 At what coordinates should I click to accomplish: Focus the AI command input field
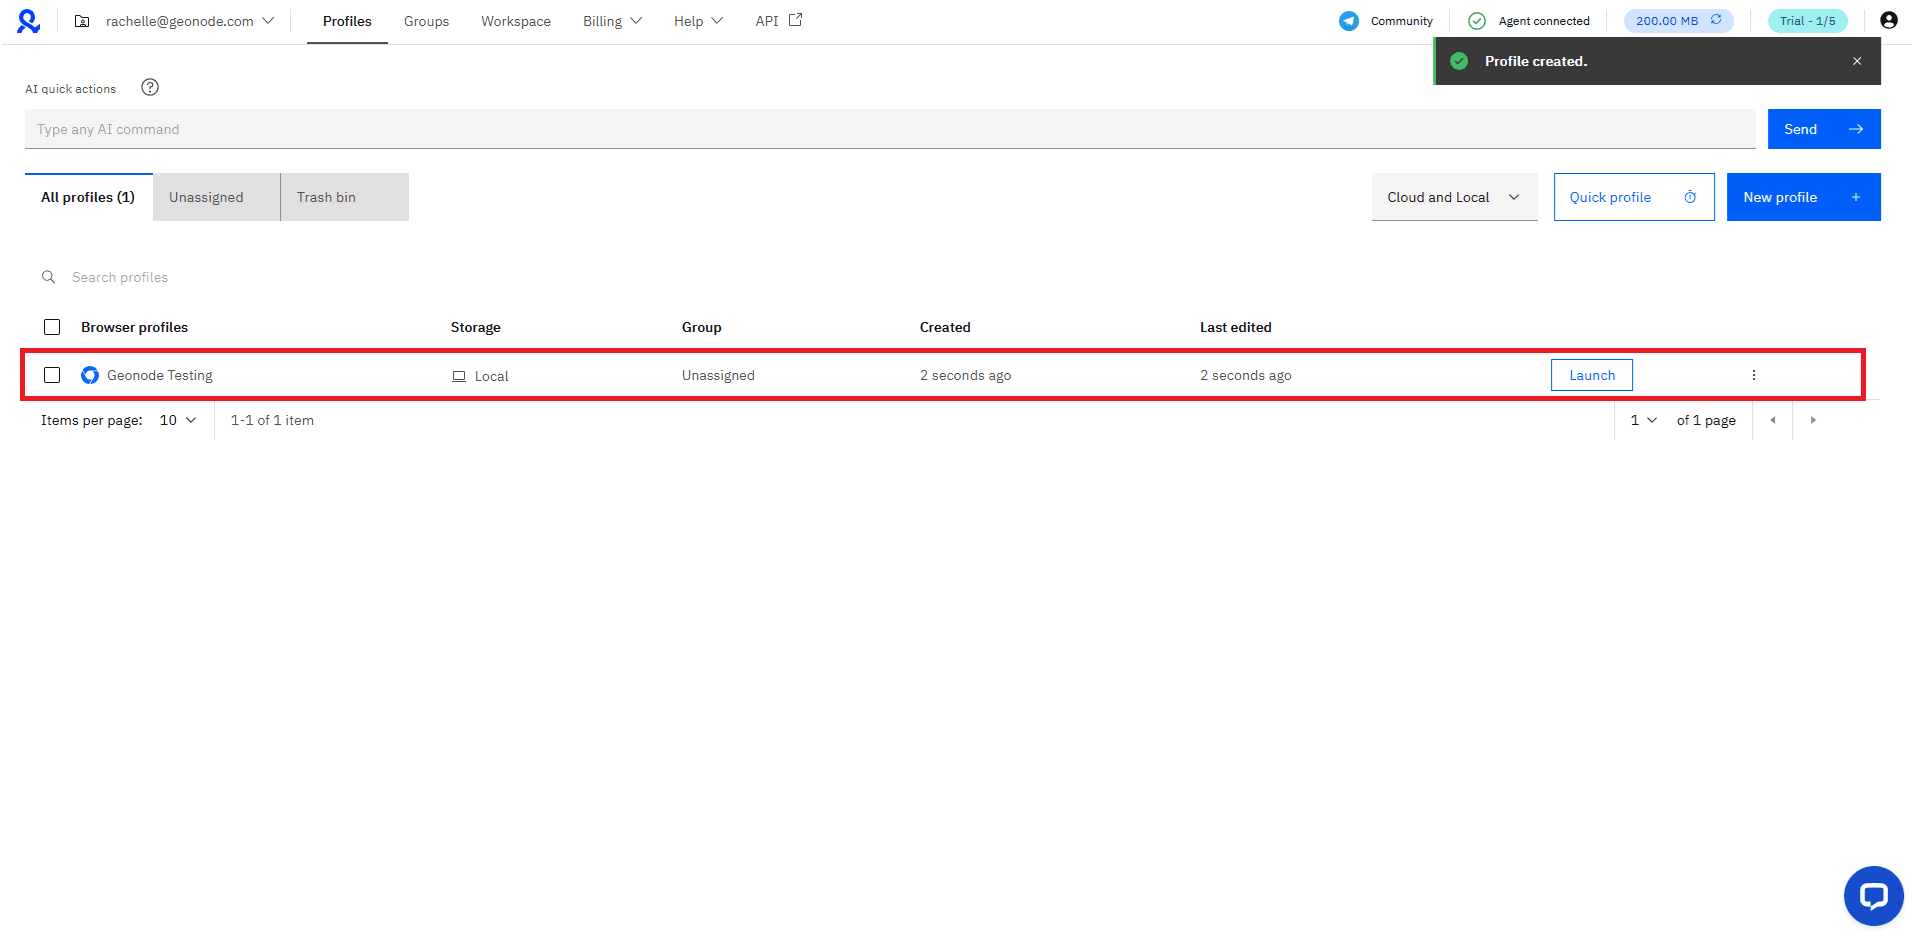pyautogui.click(x=890, y=129)
